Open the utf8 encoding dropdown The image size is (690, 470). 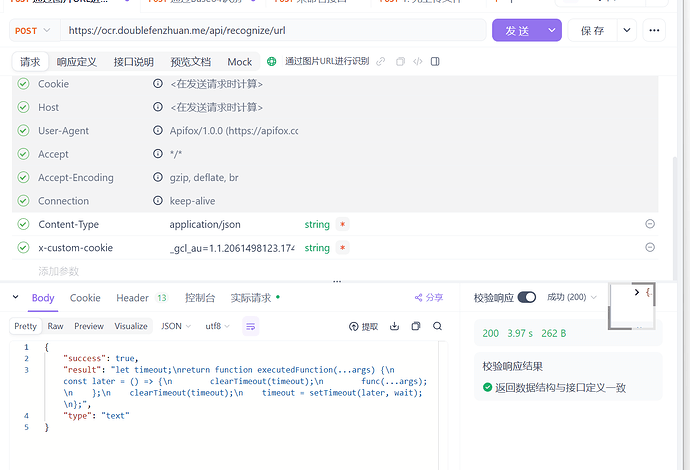click(217, 326)
